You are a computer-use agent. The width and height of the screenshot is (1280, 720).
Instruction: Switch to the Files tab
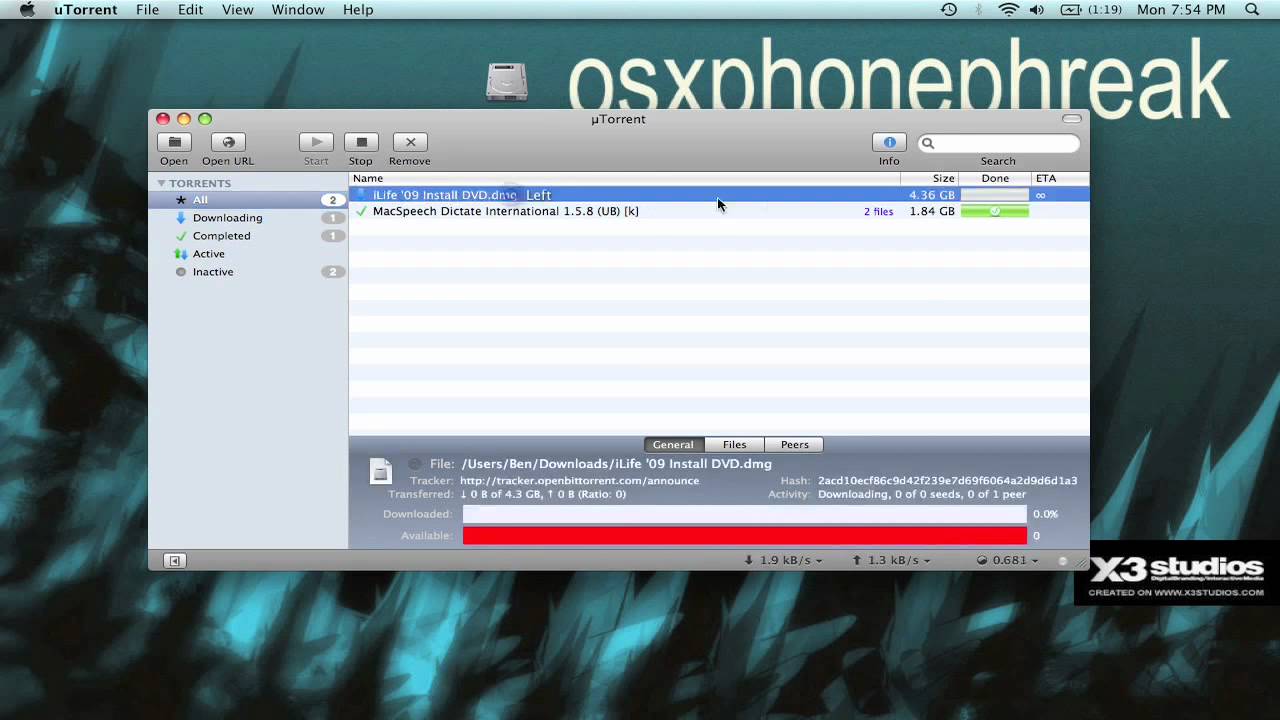734,445
